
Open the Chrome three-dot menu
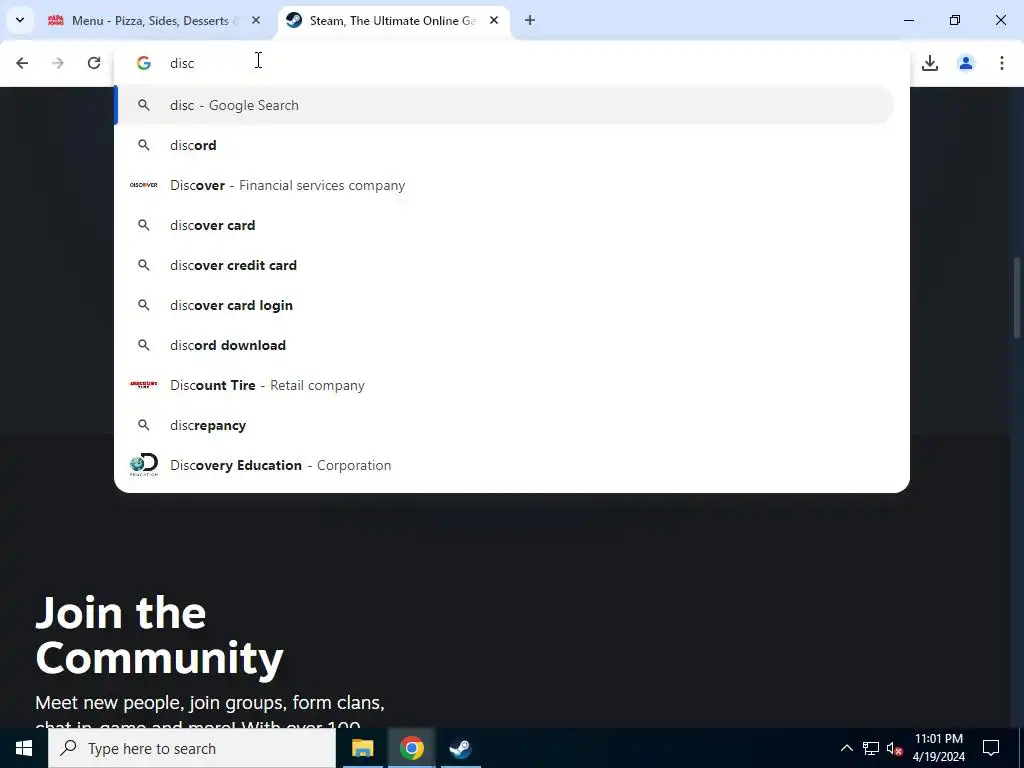1002,63
